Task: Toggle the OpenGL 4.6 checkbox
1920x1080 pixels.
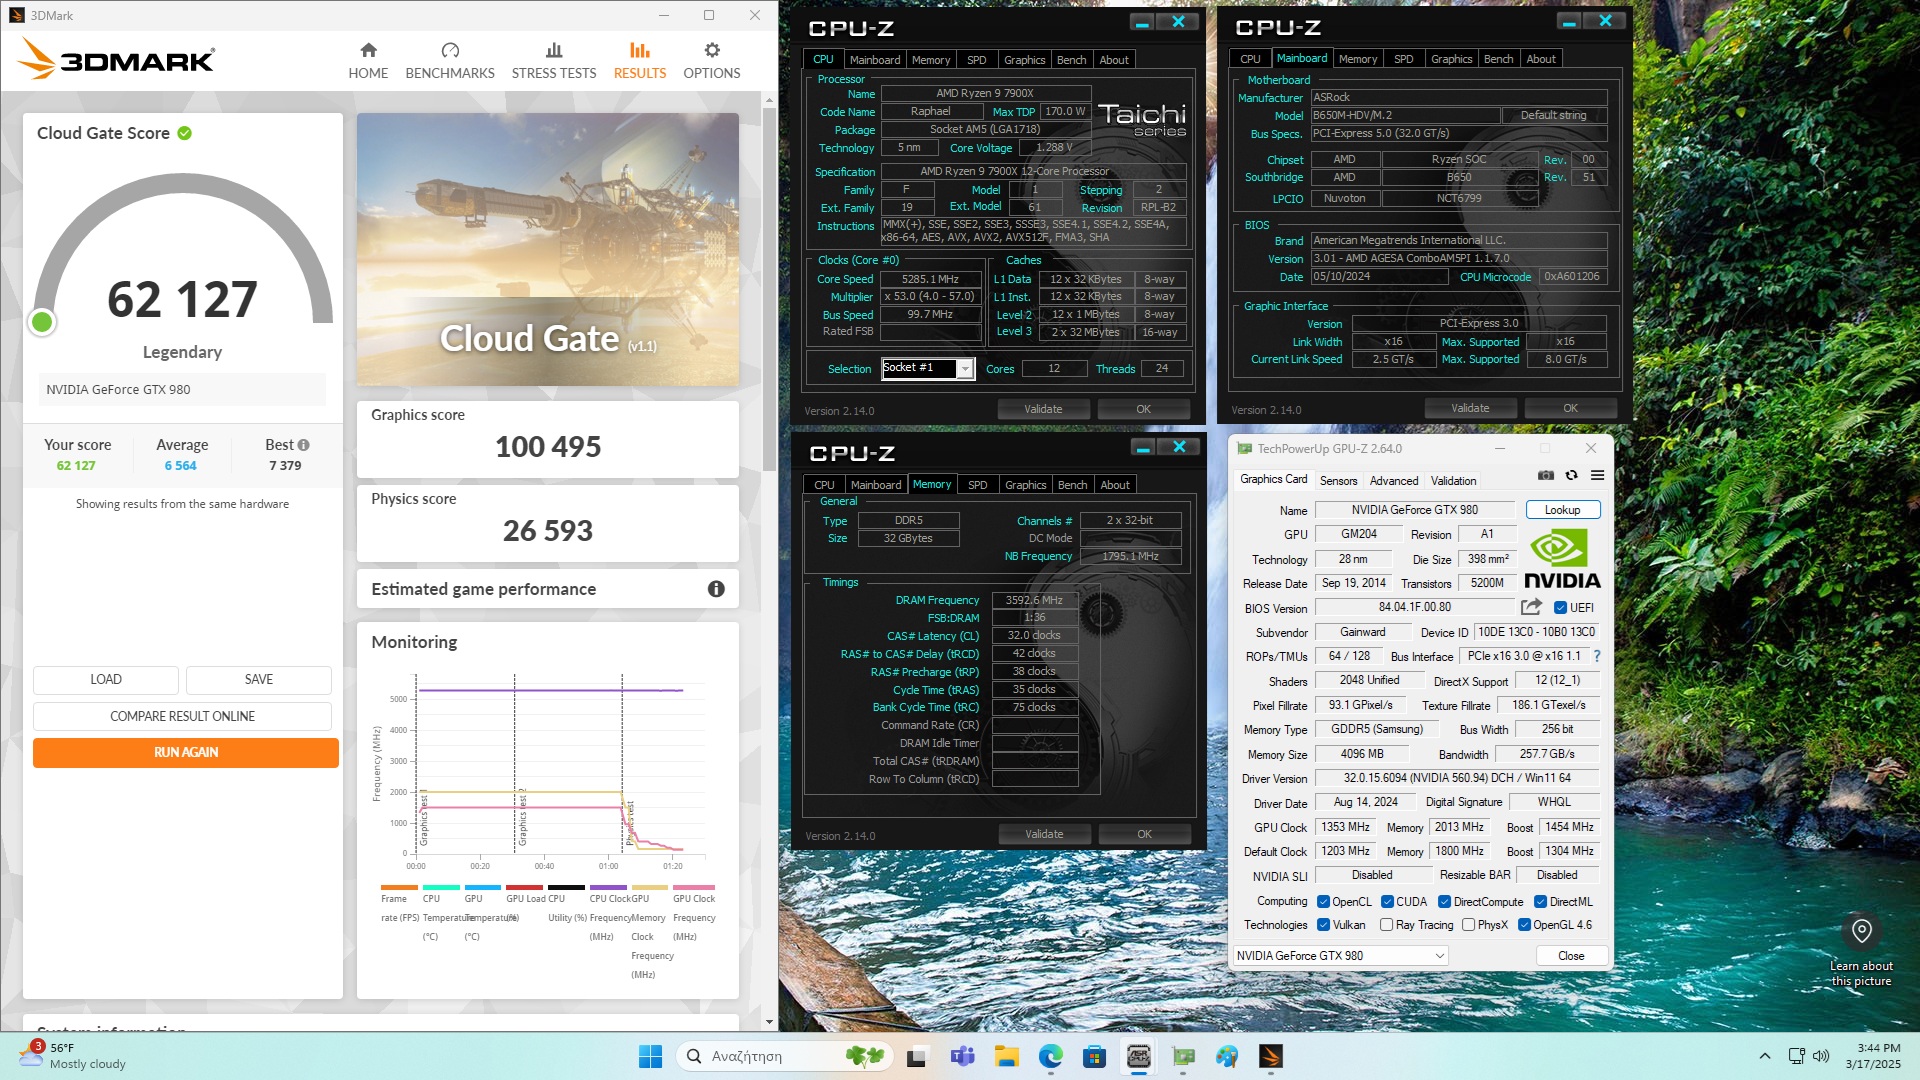Action: pos(1524,925)
